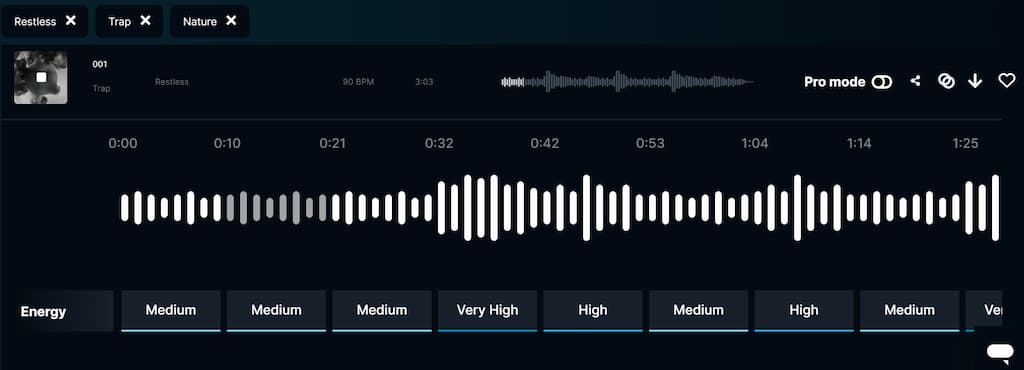Remove the Trap filter tag
The image size is (1024, 370).
tap(146, 20)
